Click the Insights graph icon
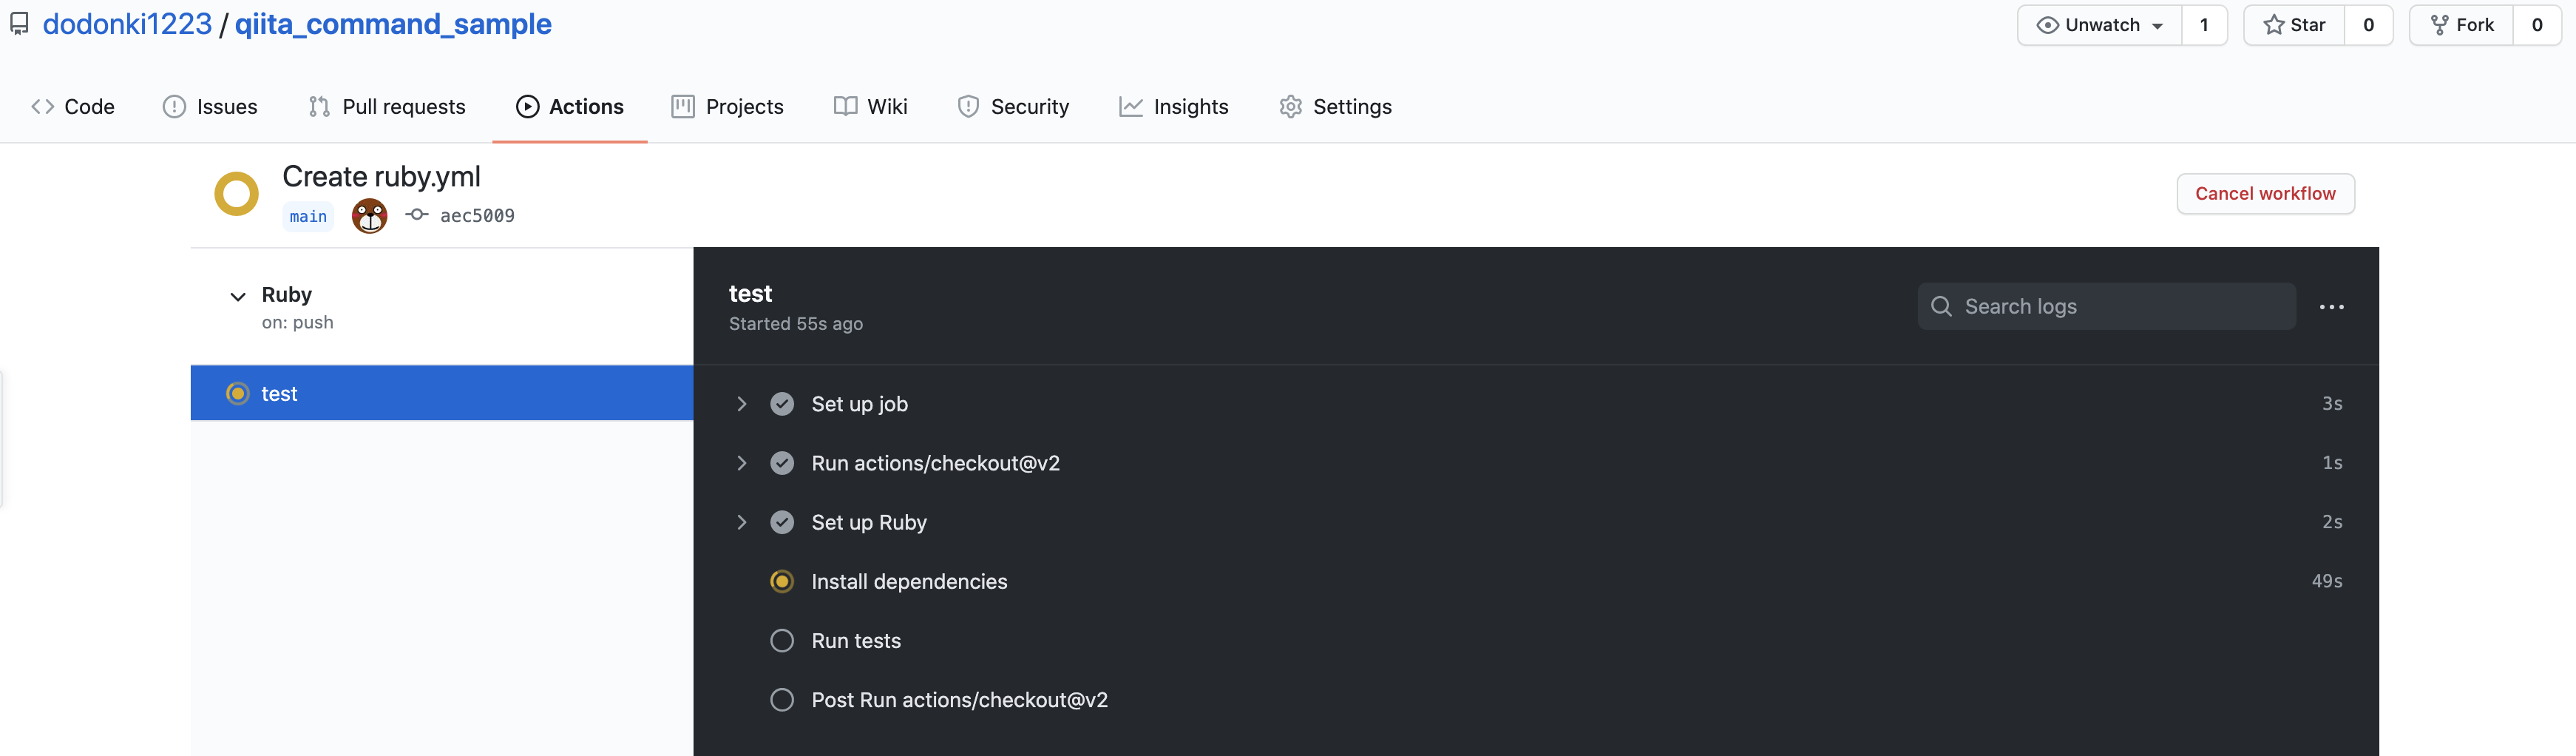Screen dimensions: 2576x756 pos(1131,107)
